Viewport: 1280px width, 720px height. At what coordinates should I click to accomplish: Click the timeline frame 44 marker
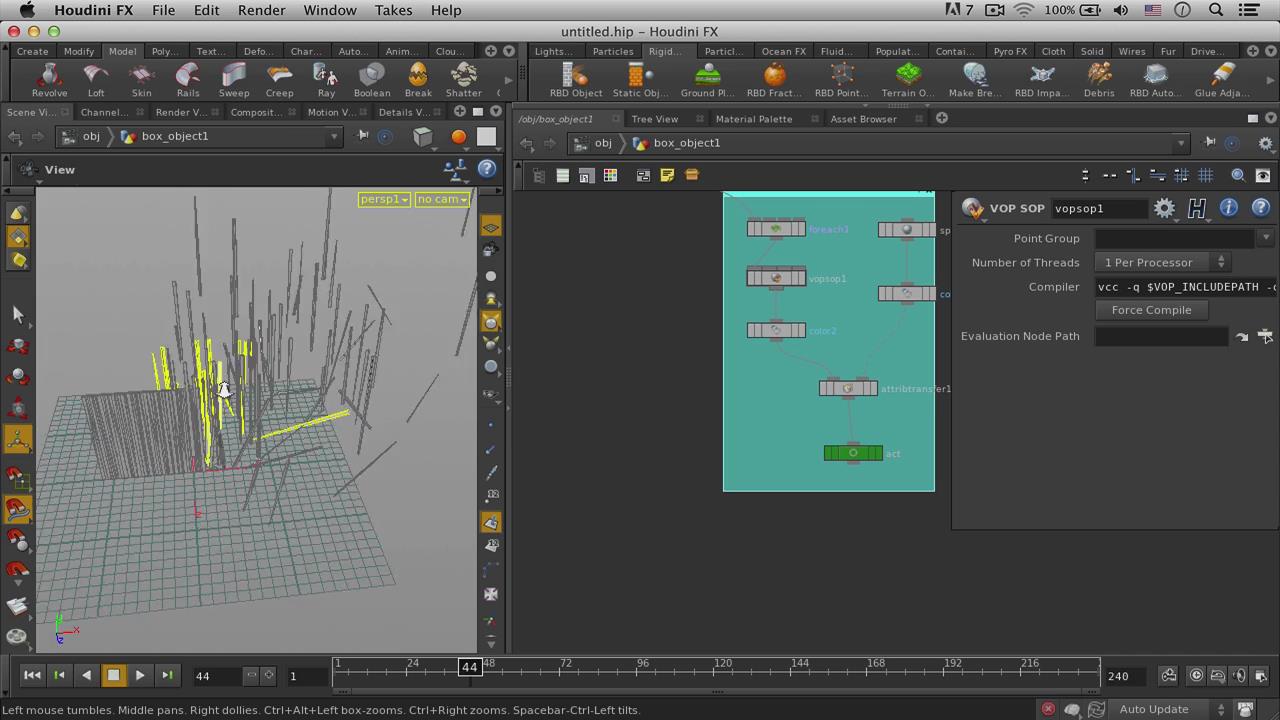tap(469, 667)
